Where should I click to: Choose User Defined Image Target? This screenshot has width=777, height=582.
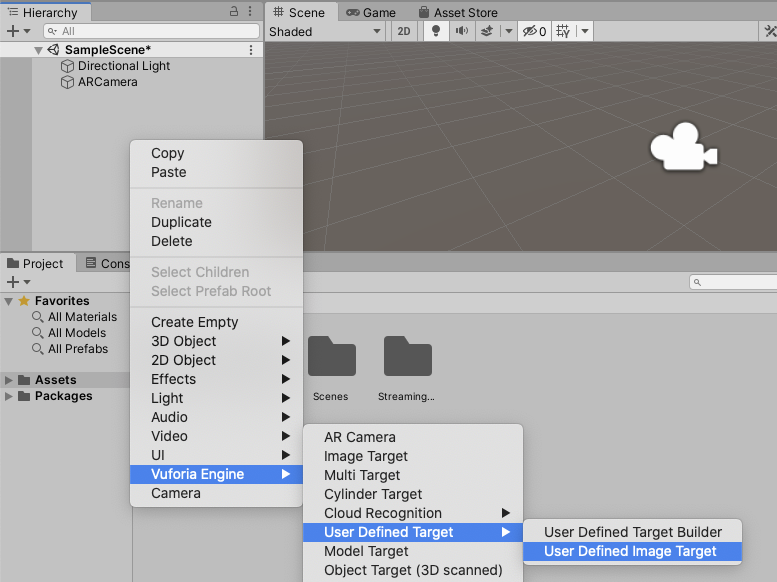click(632, 551)
